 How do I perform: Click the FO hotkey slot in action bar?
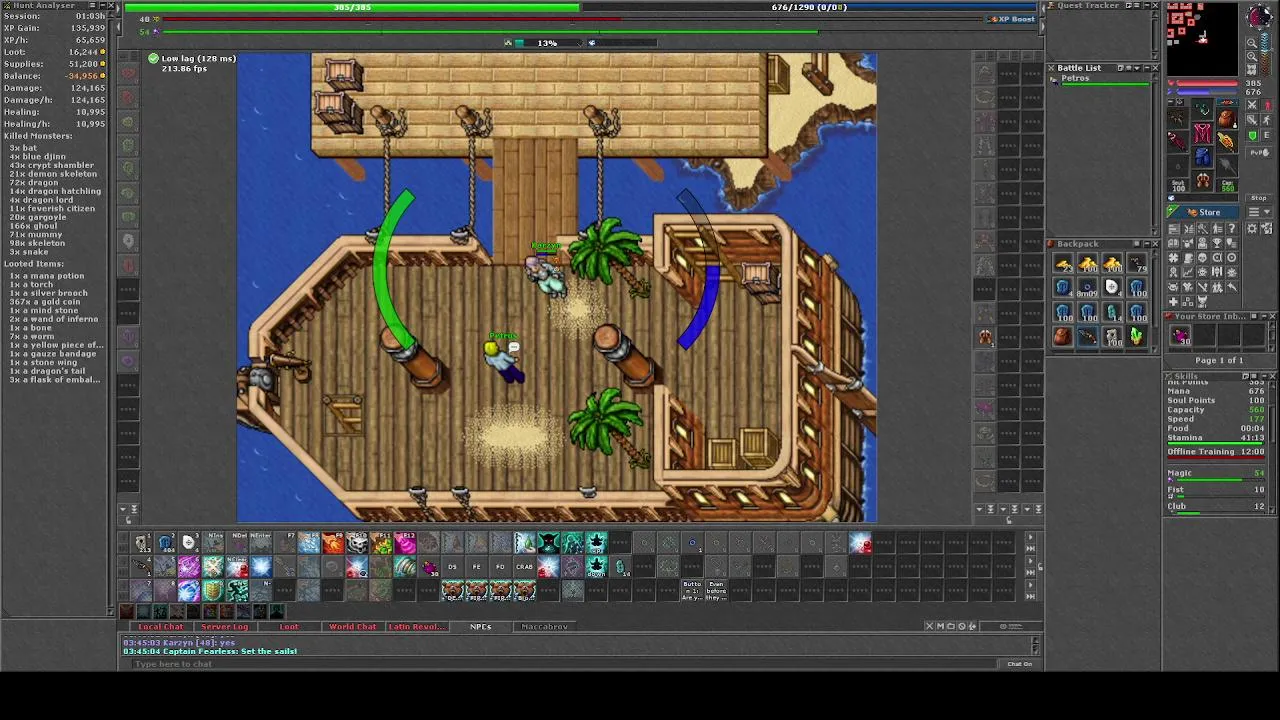point(500,567)
